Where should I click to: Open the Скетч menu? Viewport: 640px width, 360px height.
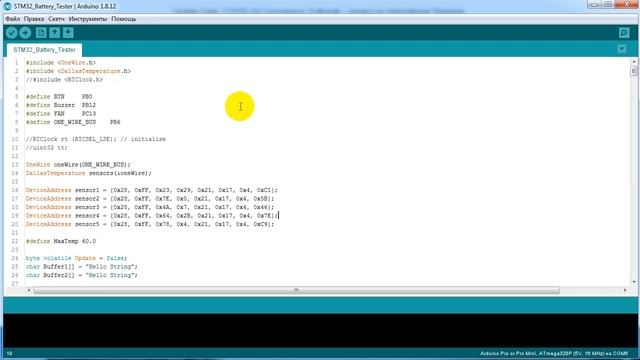tap(56, 19)
